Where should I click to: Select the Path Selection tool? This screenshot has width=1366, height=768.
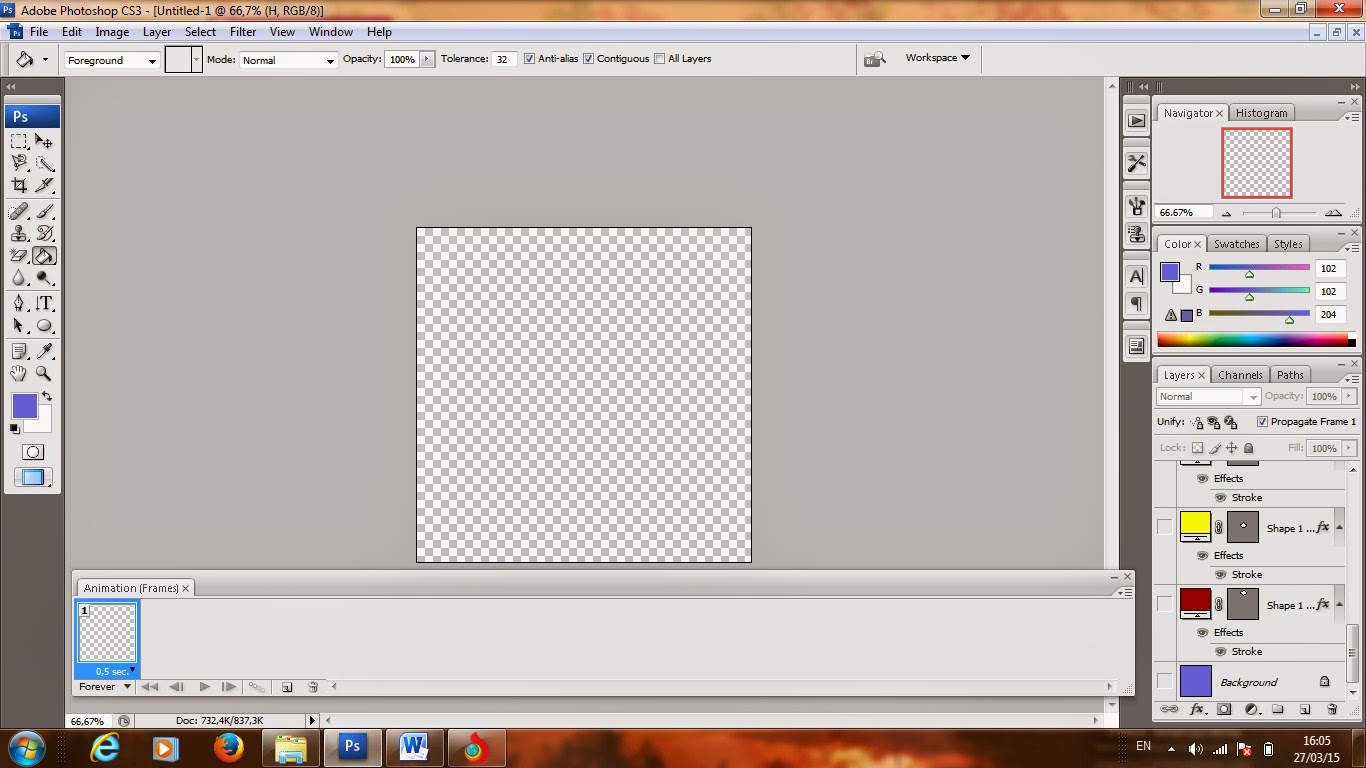click(19, 326)
